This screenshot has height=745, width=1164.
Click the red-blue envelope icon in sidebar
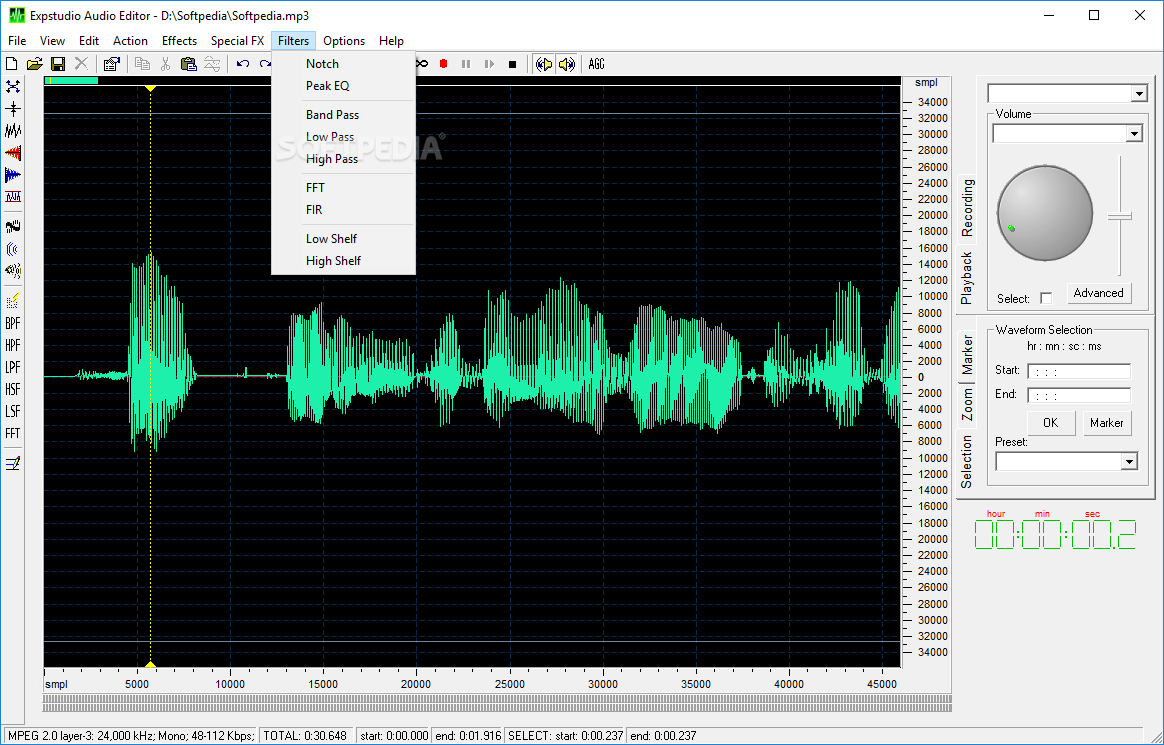pyautogui.click(x=13, y=197)
